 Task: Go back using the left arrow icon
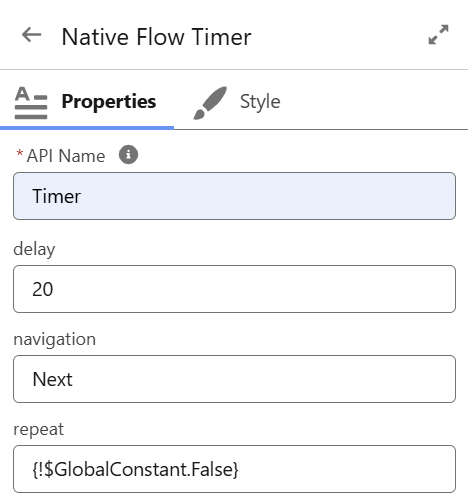[x=32, y=35]
